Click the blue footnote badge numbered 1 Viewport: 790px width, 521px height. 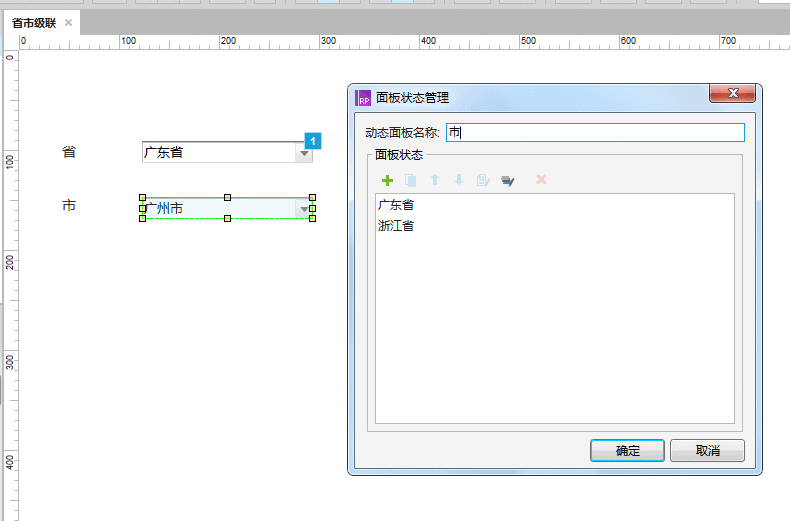(x=313, y=141)
